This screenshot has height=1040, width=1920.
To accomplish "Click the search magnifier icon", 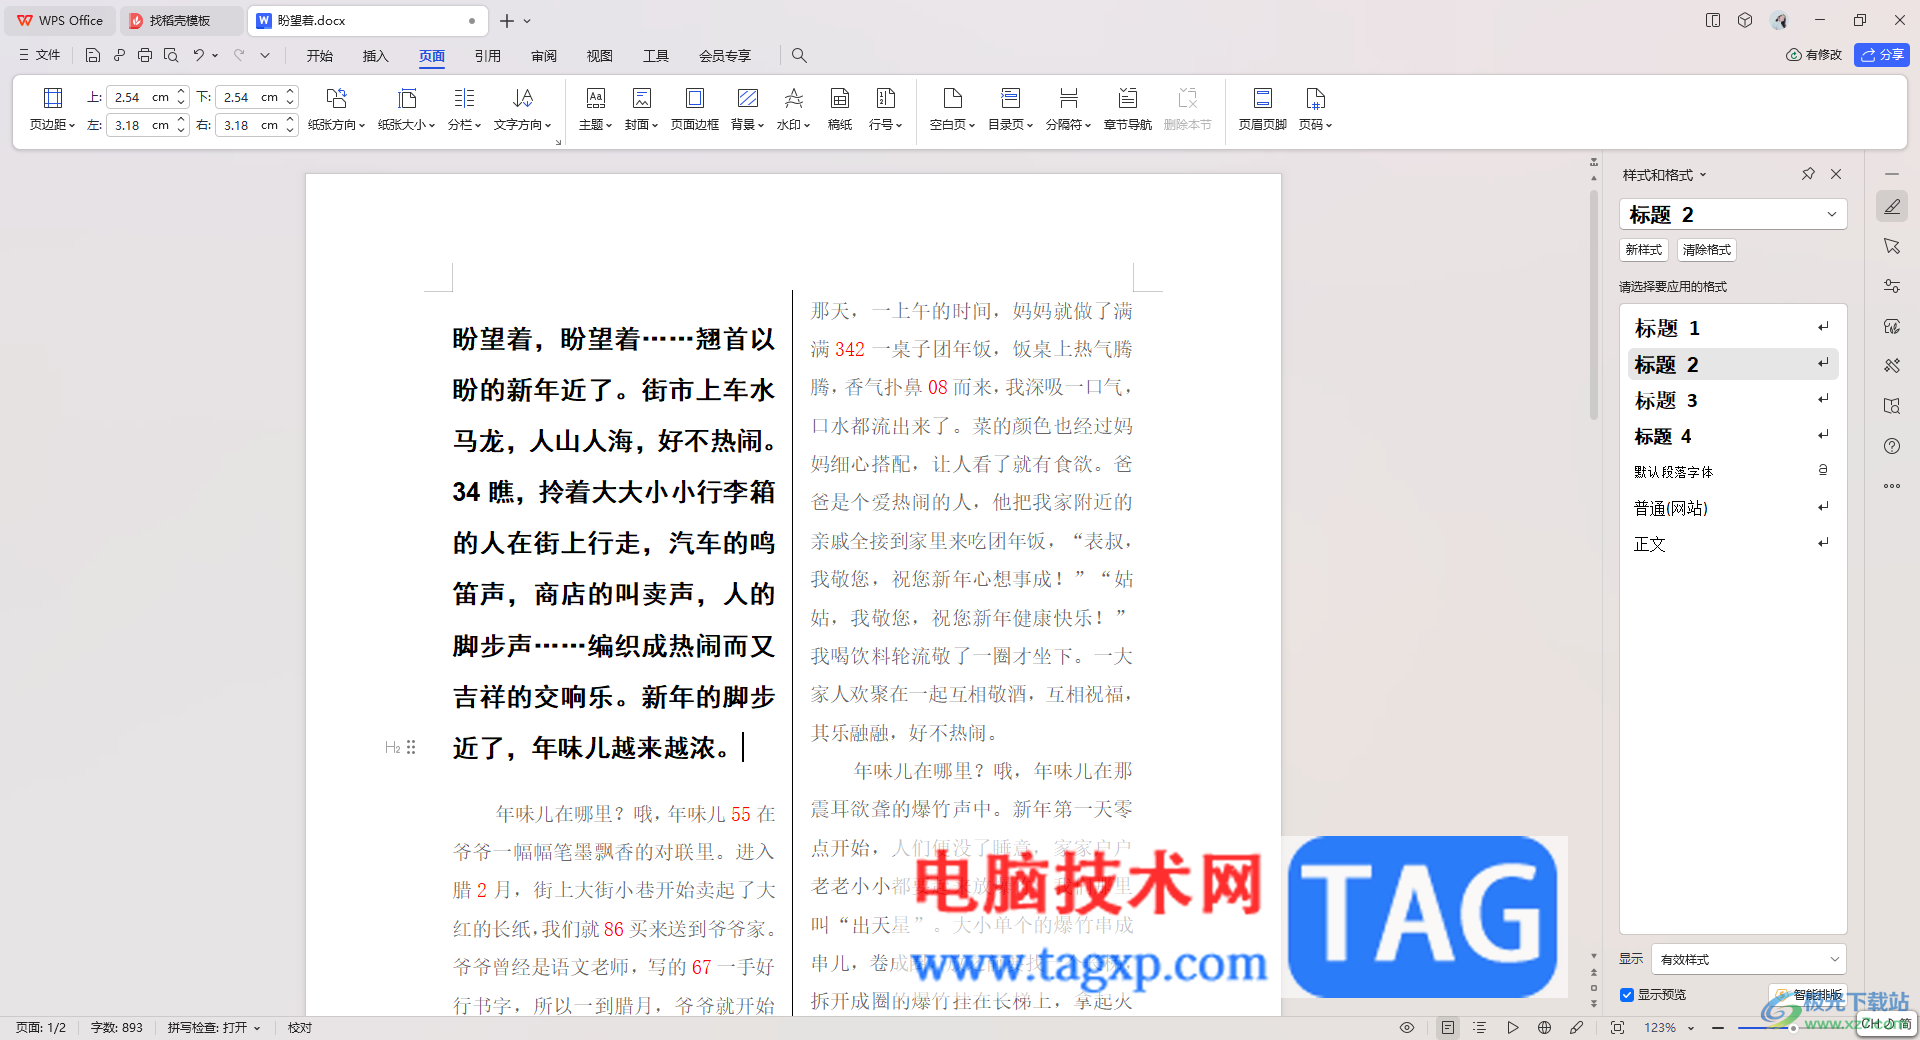I will pyautogui.click(x=799, y=55).
